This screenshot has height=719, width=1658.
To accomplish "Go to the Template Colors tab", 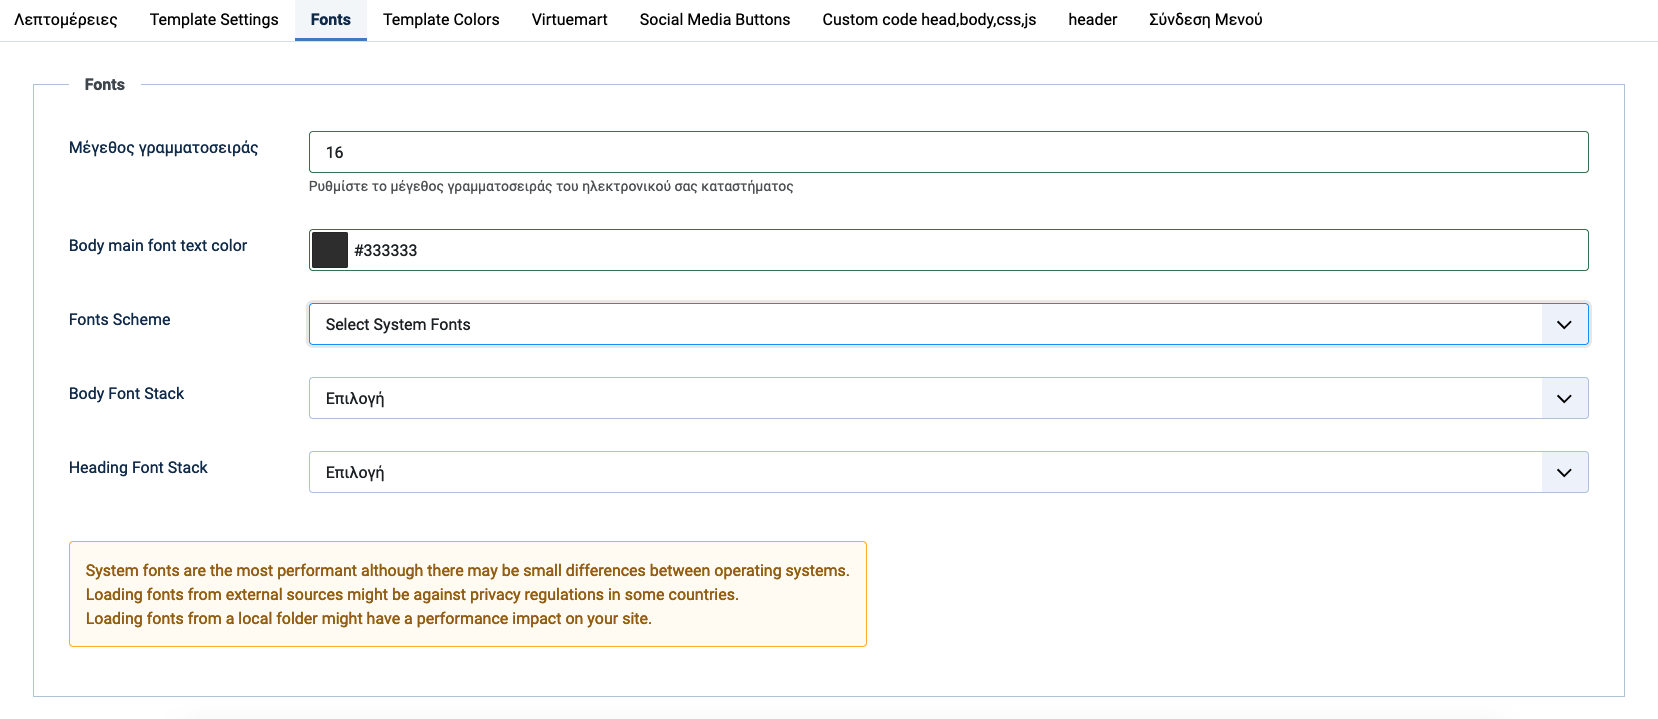I will (x=441, y=20).
